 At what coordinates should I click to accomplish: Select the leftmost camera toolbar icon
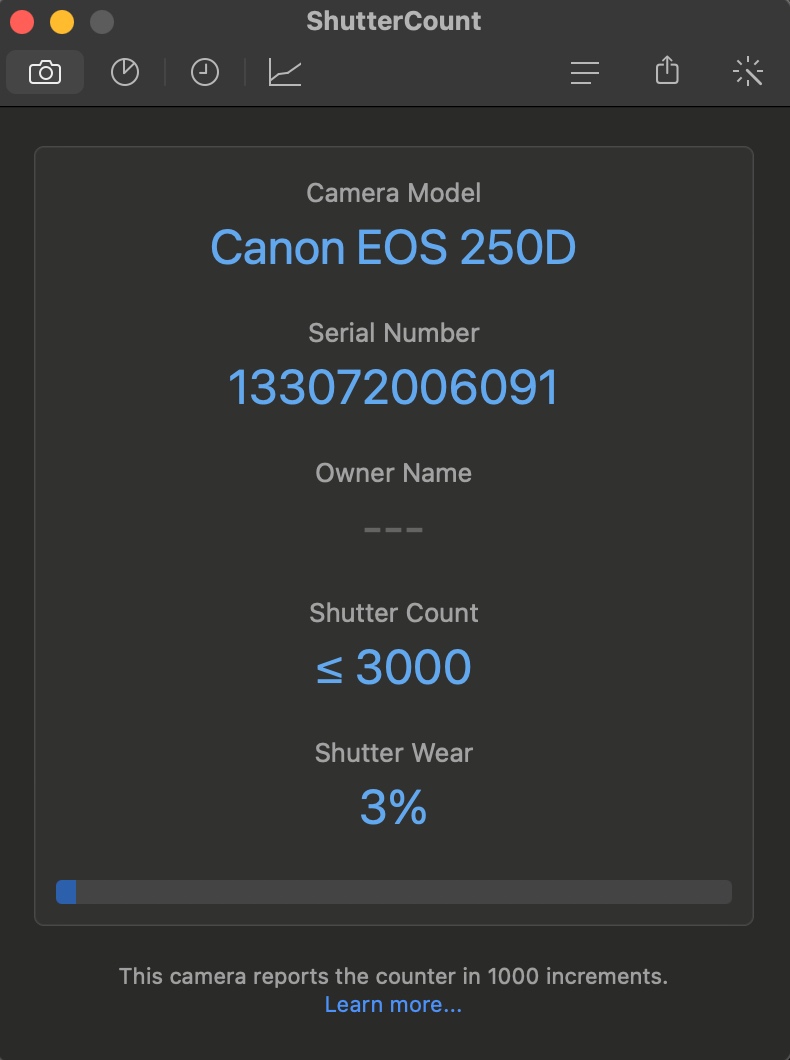point(45,71)
